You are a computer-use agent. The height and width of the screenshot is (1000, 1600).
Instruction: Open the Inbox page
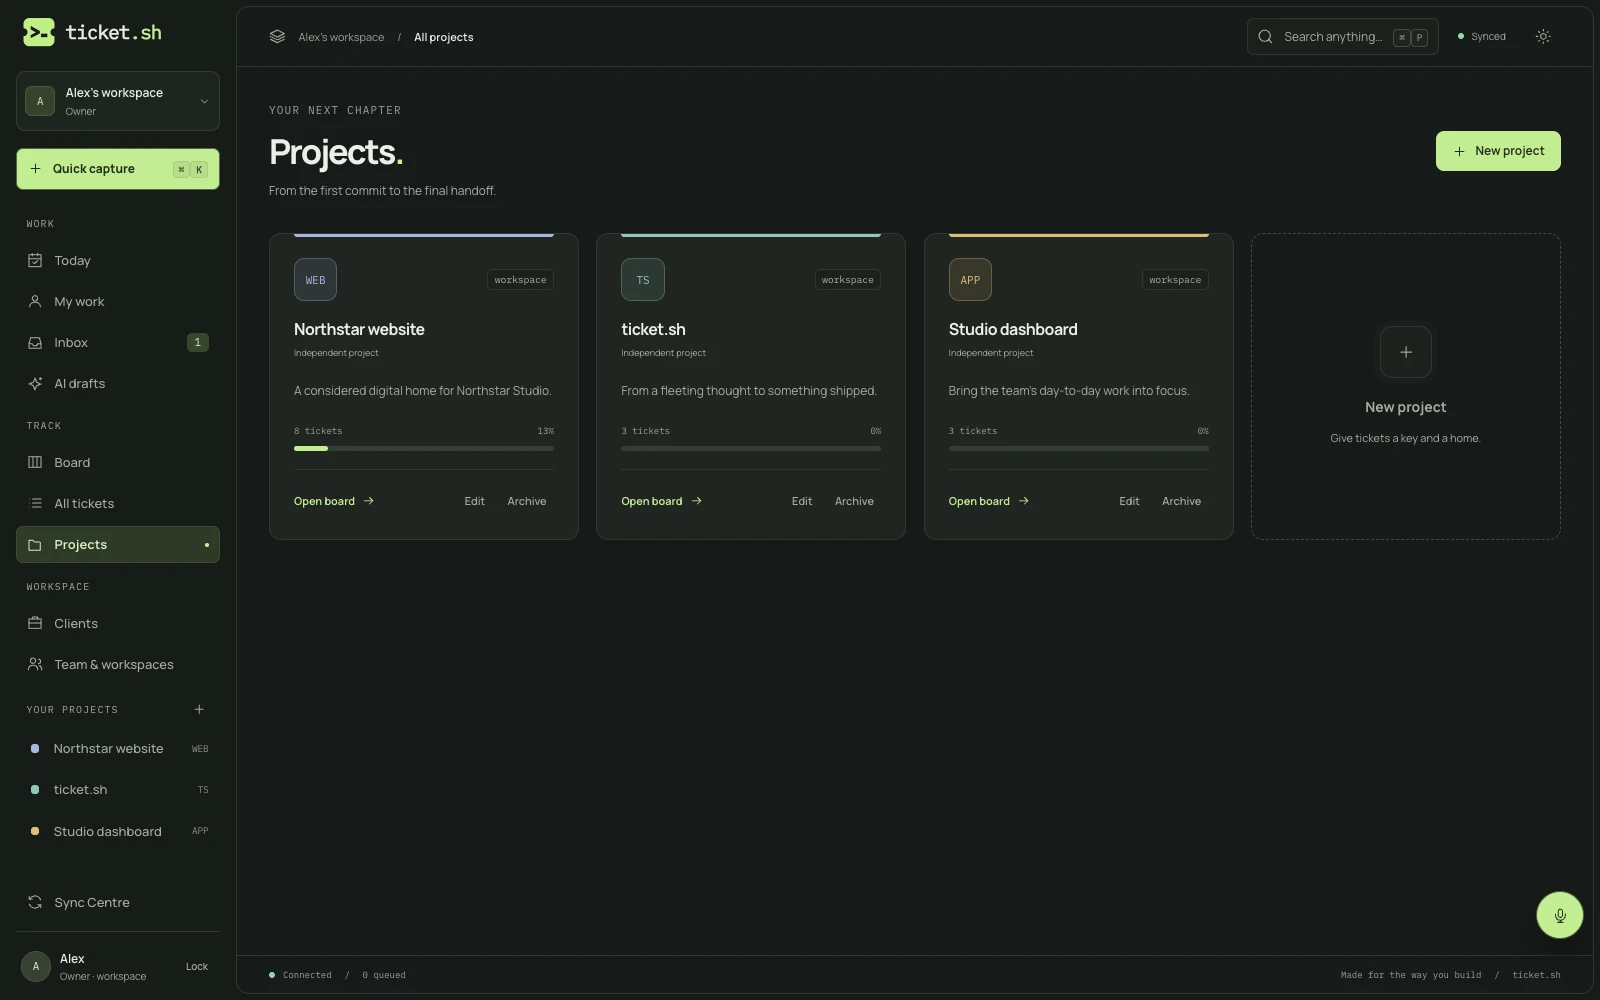point(118,342)
